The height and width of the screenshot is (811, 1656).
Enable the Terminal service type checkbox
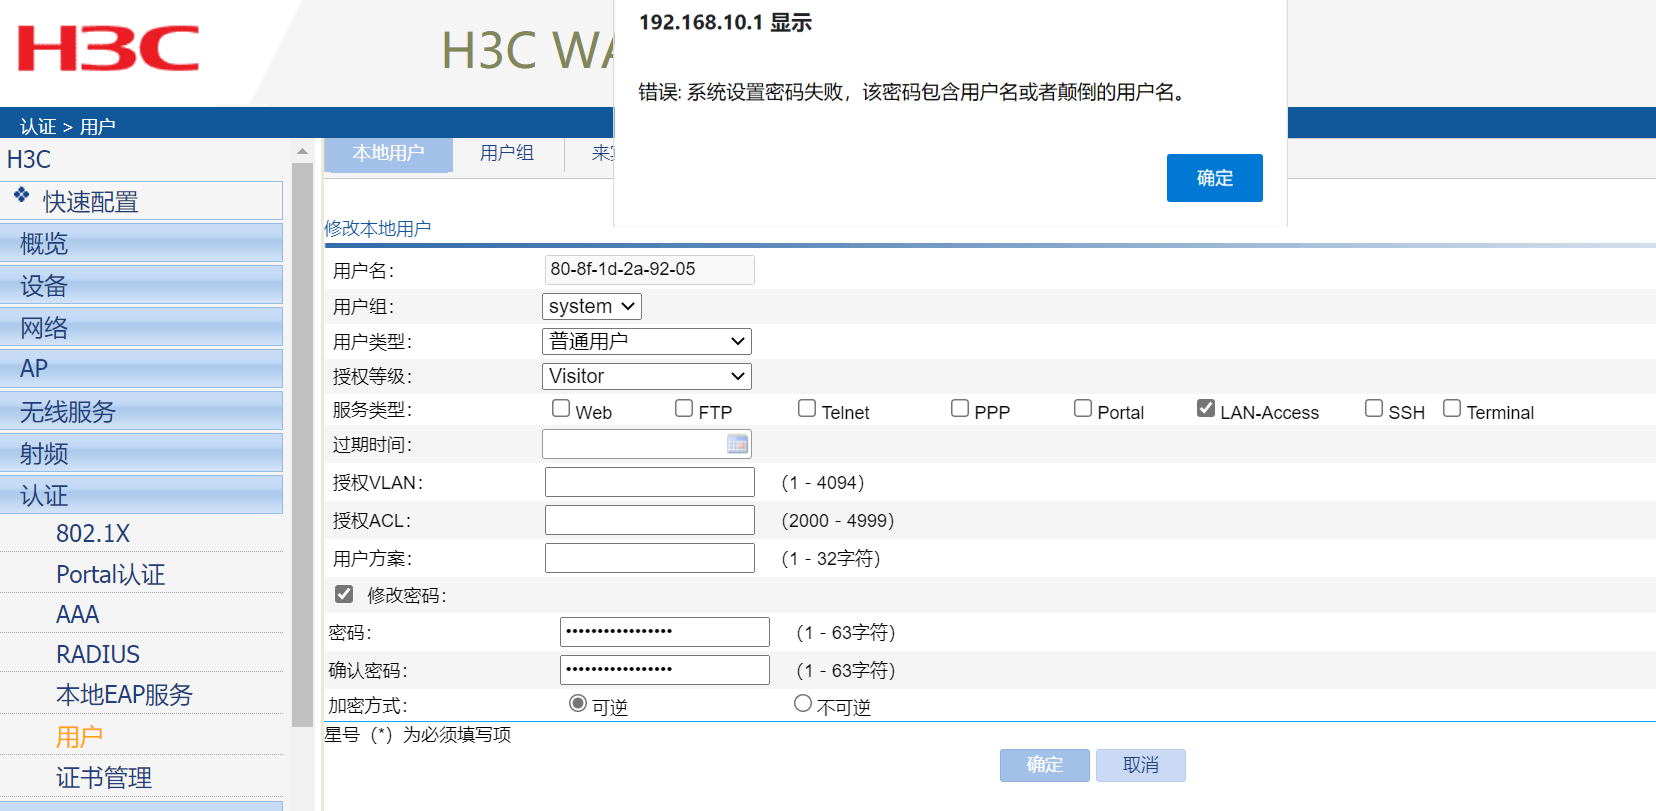[1452, 408]
